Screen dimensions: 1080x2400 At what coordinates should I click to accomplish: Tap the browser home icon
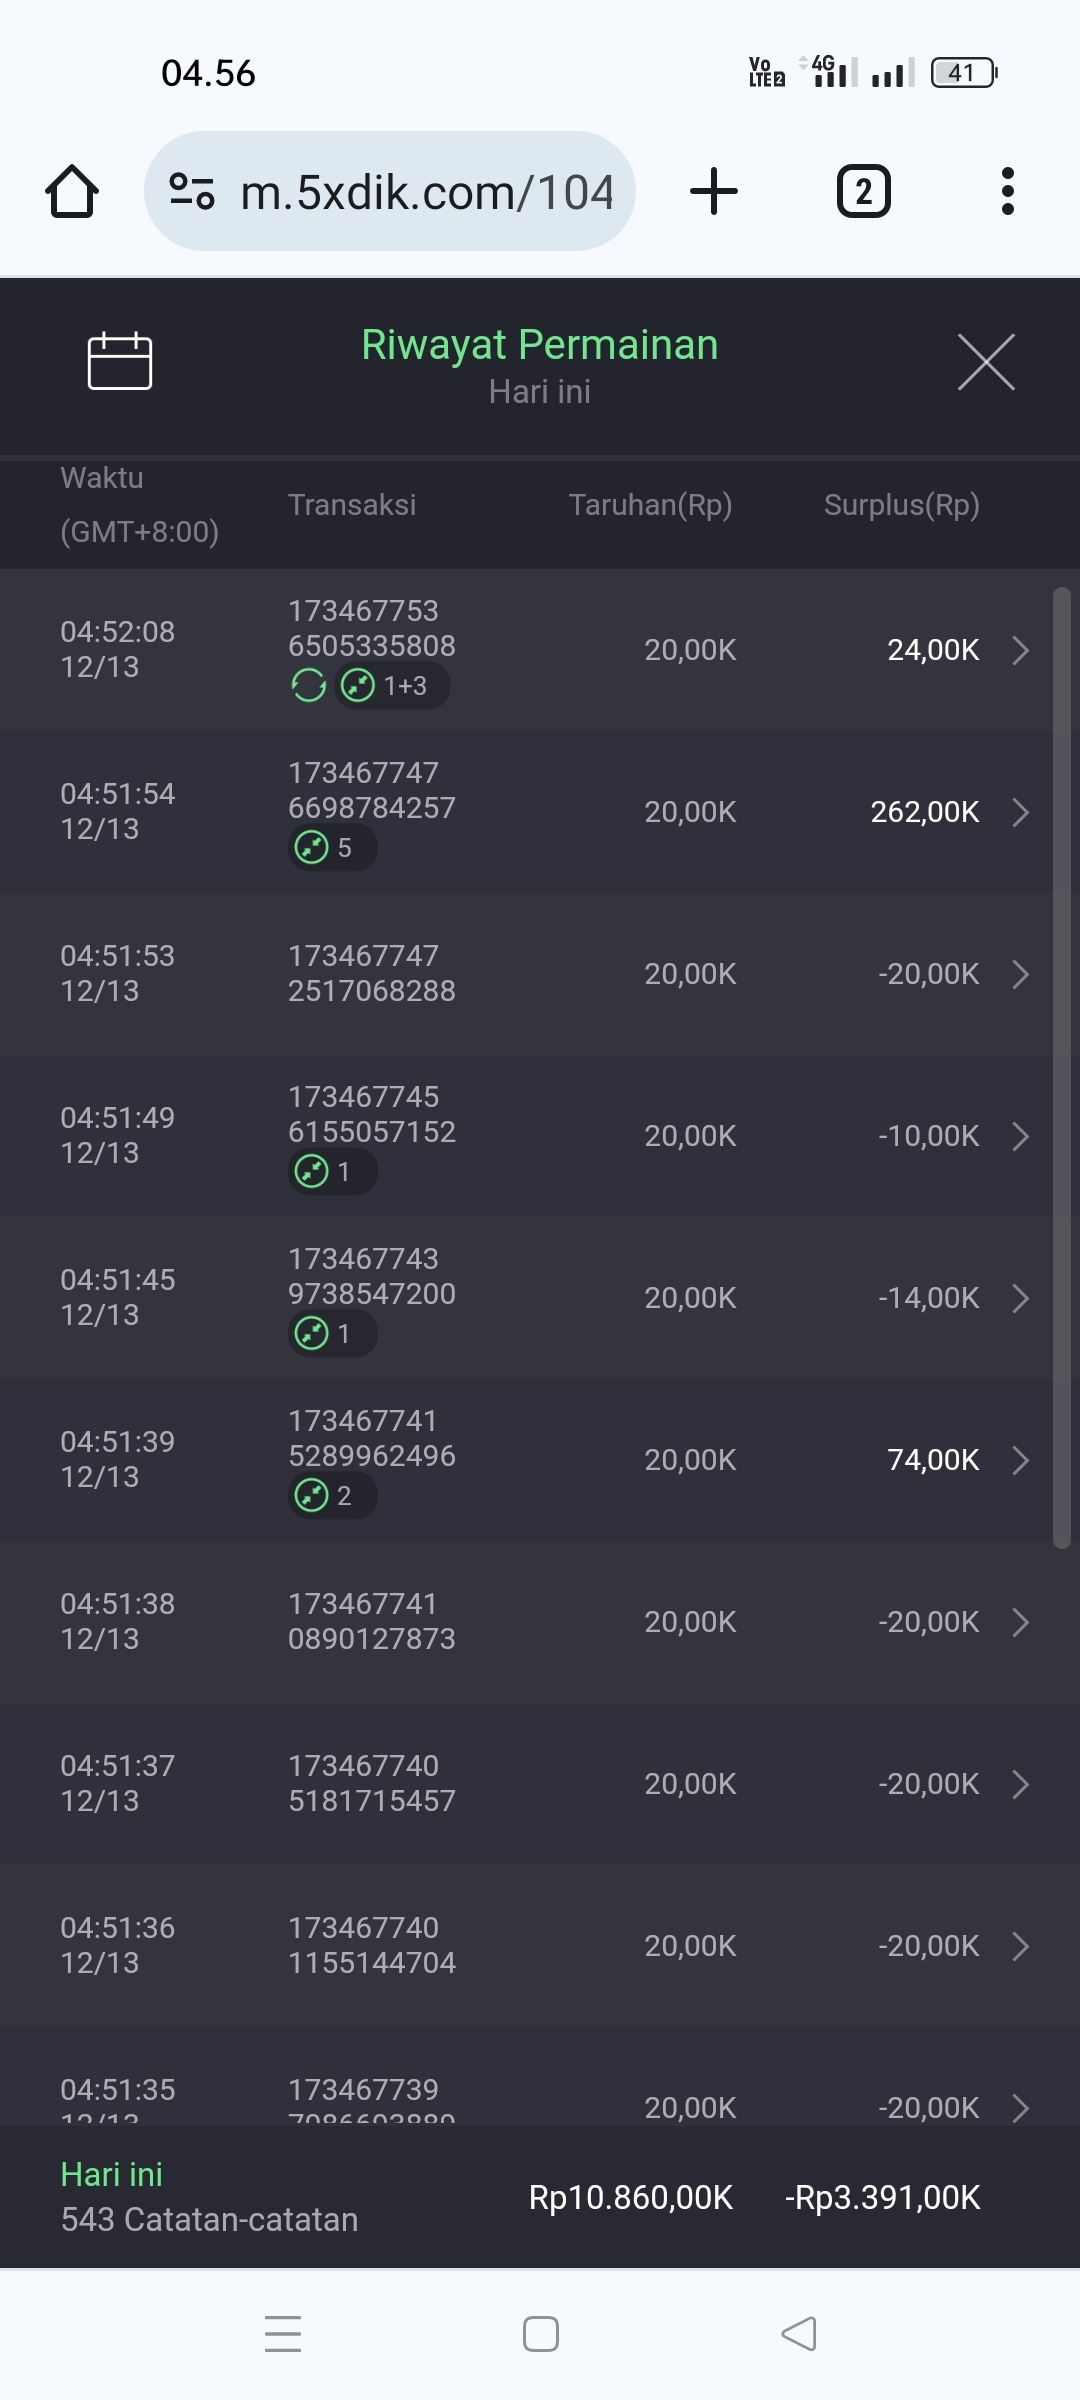click(x=72, y=191)
